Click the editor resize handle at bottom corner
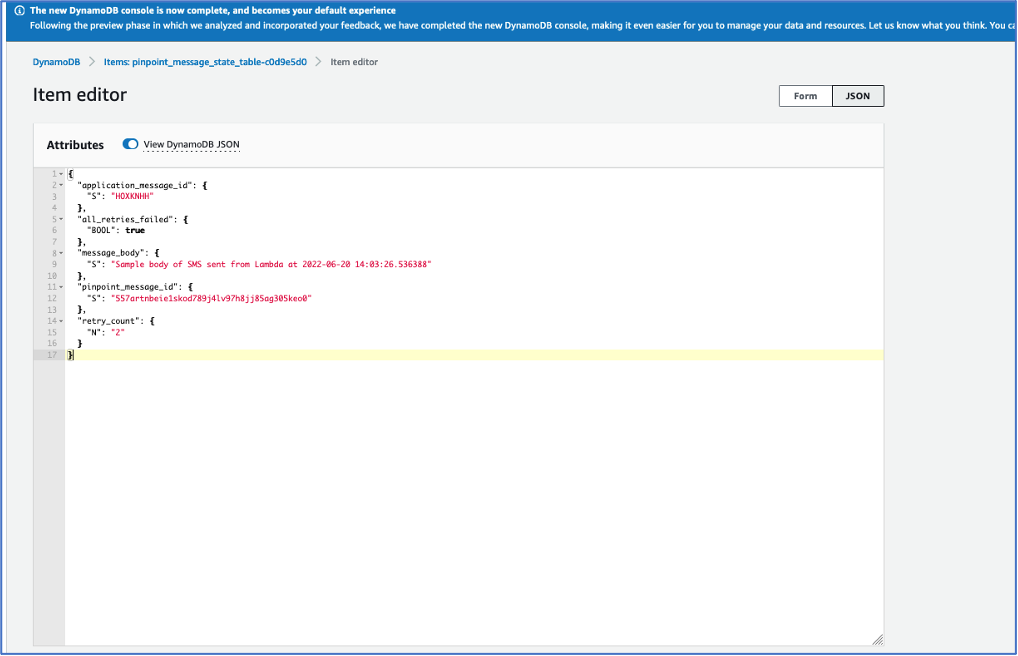 point(878,640)
